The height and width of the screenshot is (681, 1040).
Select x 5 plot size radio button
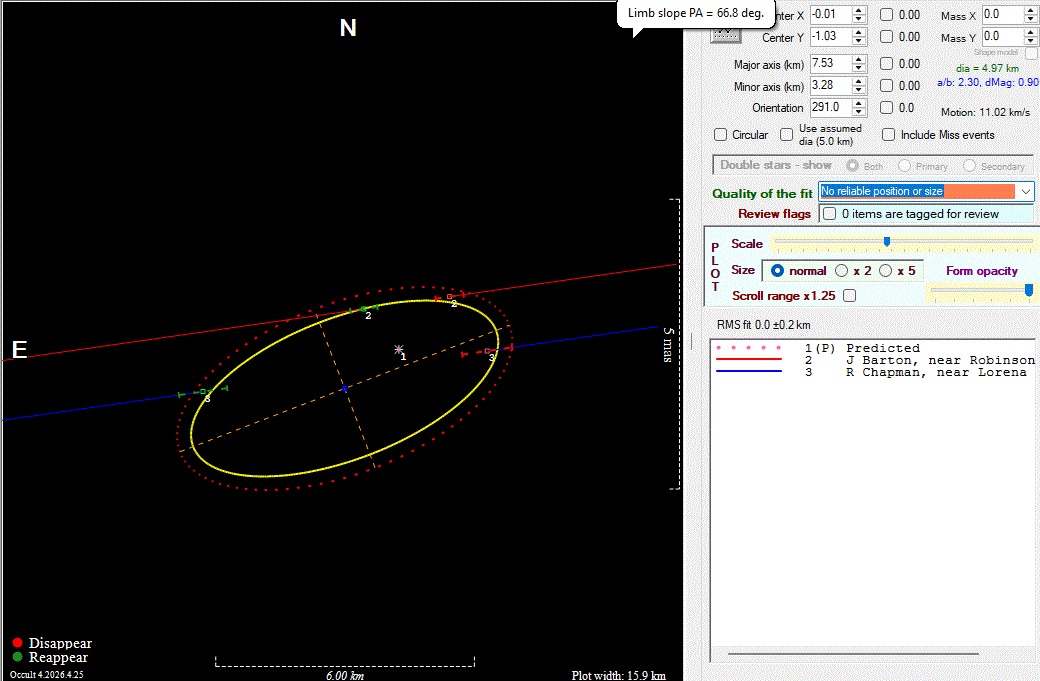[885, 271]
